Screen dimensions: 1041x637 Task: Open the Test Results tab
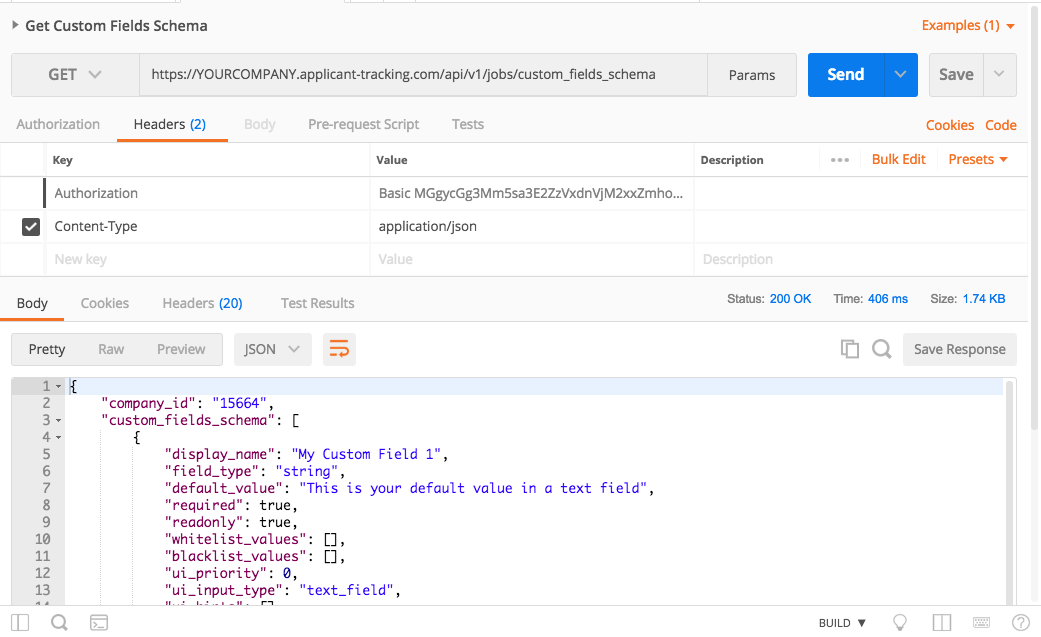coord(317,304)
